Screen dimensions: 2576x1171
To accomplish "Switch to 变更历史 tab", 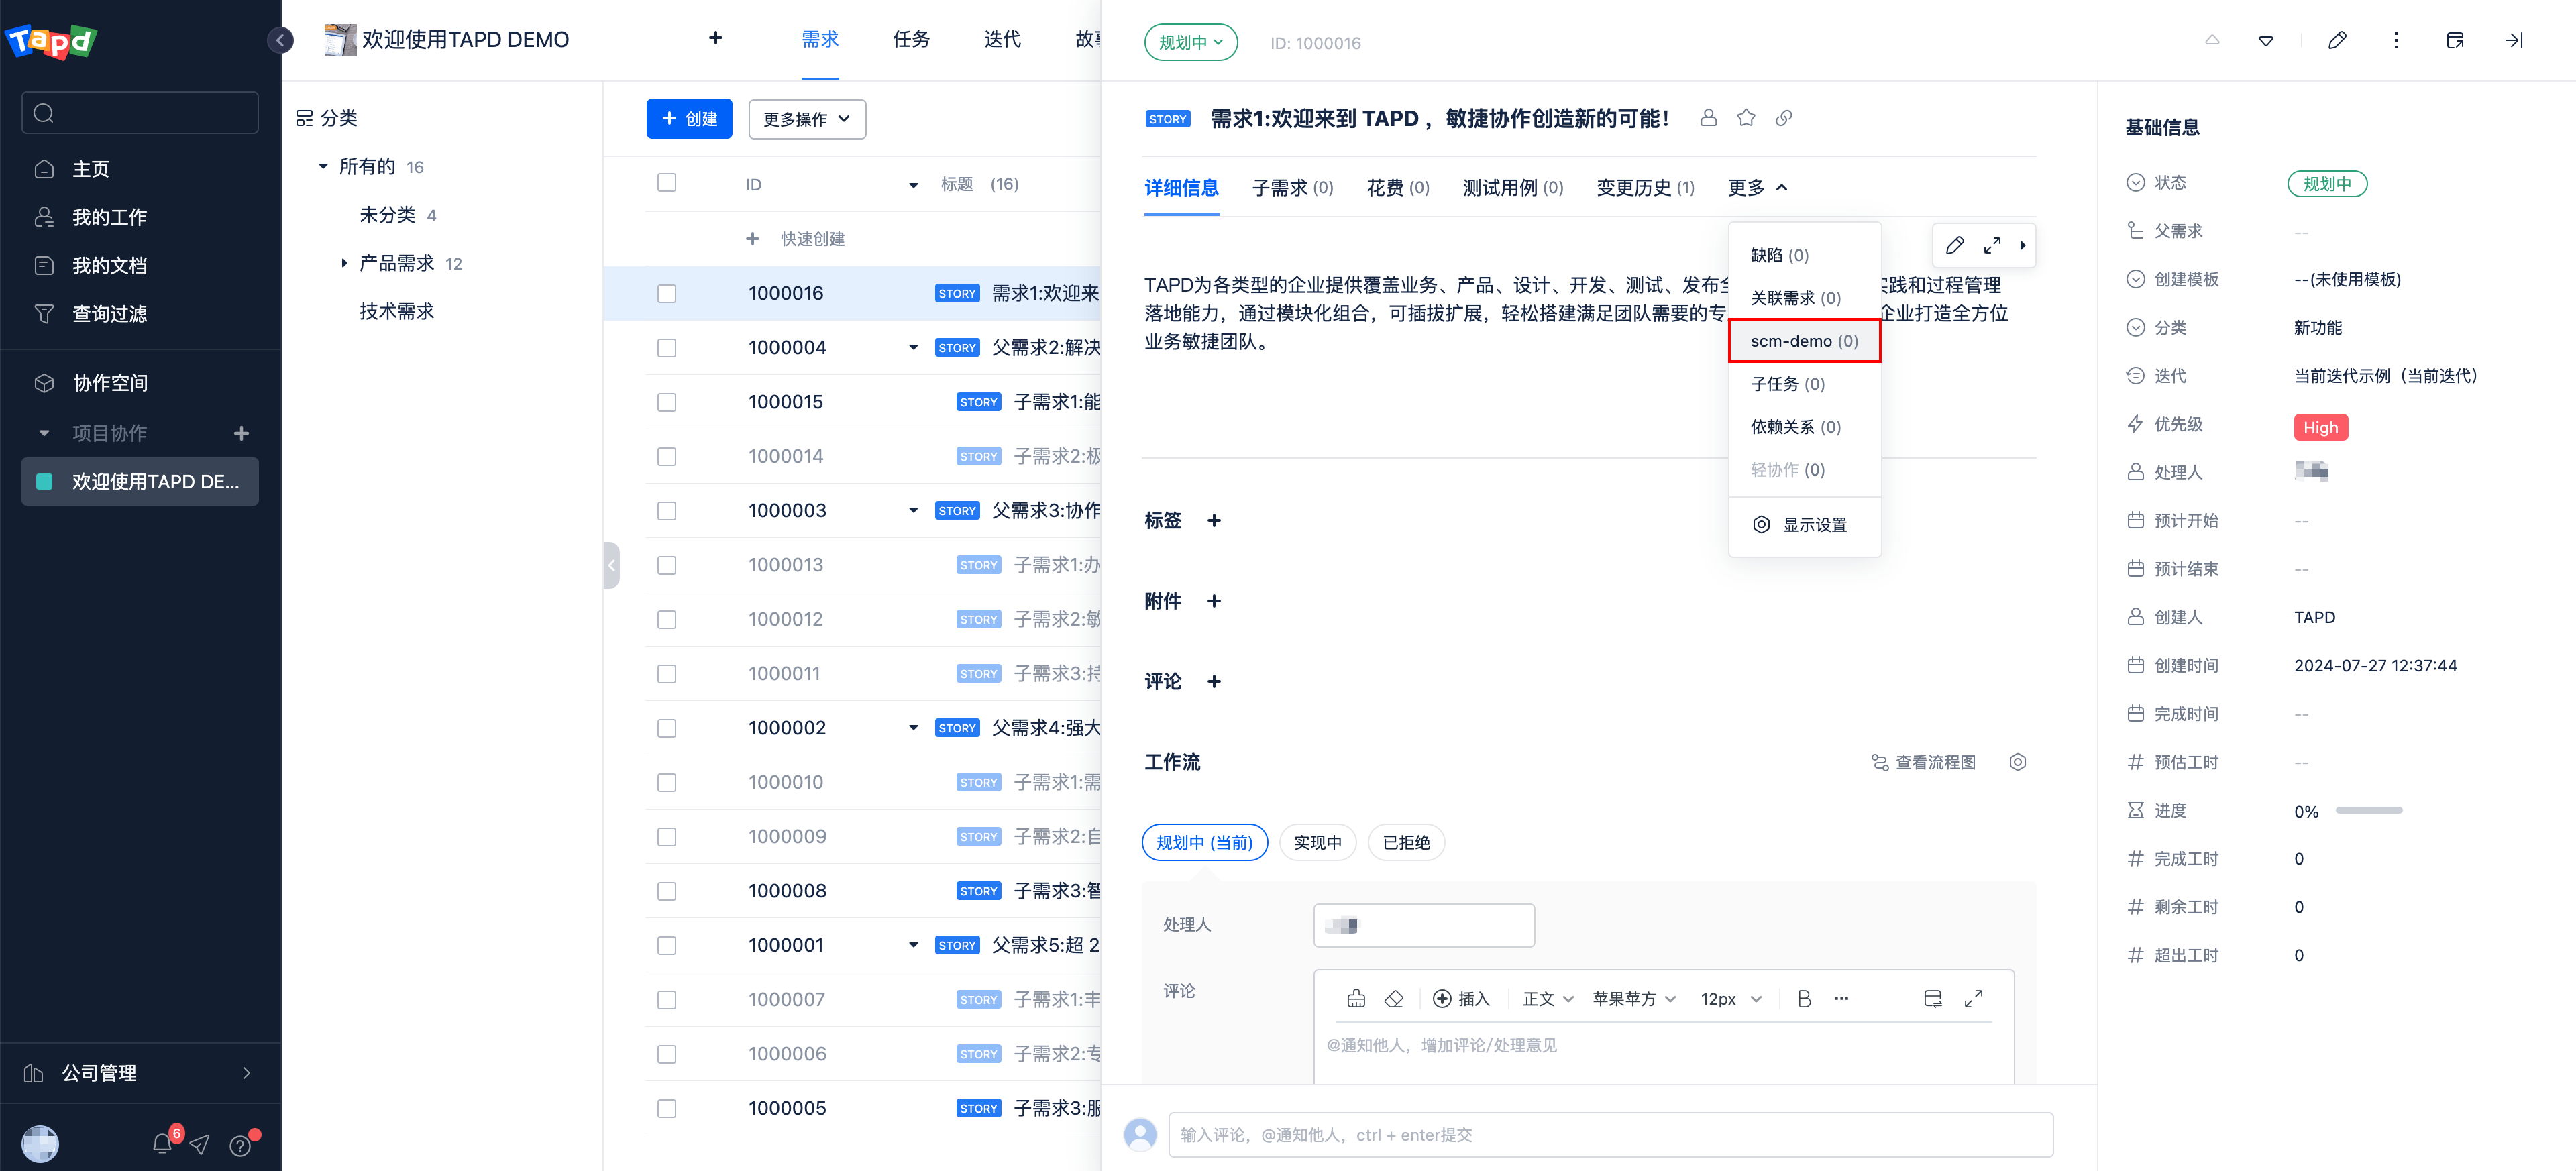I will [x=1645, y=188].
